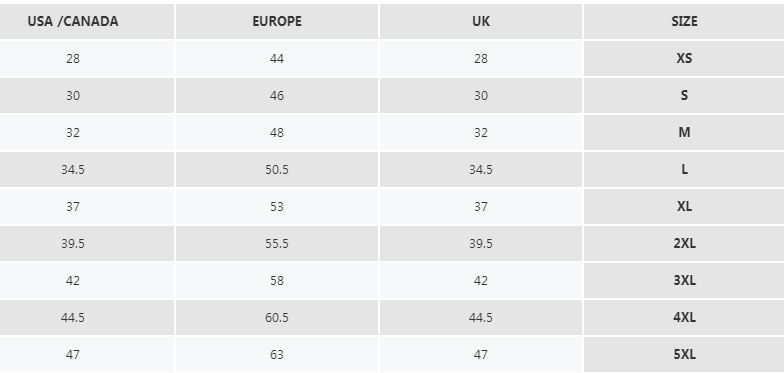Select Europe value 58 cell
This screenshot has width=784, height=373.
coord(277,280)
